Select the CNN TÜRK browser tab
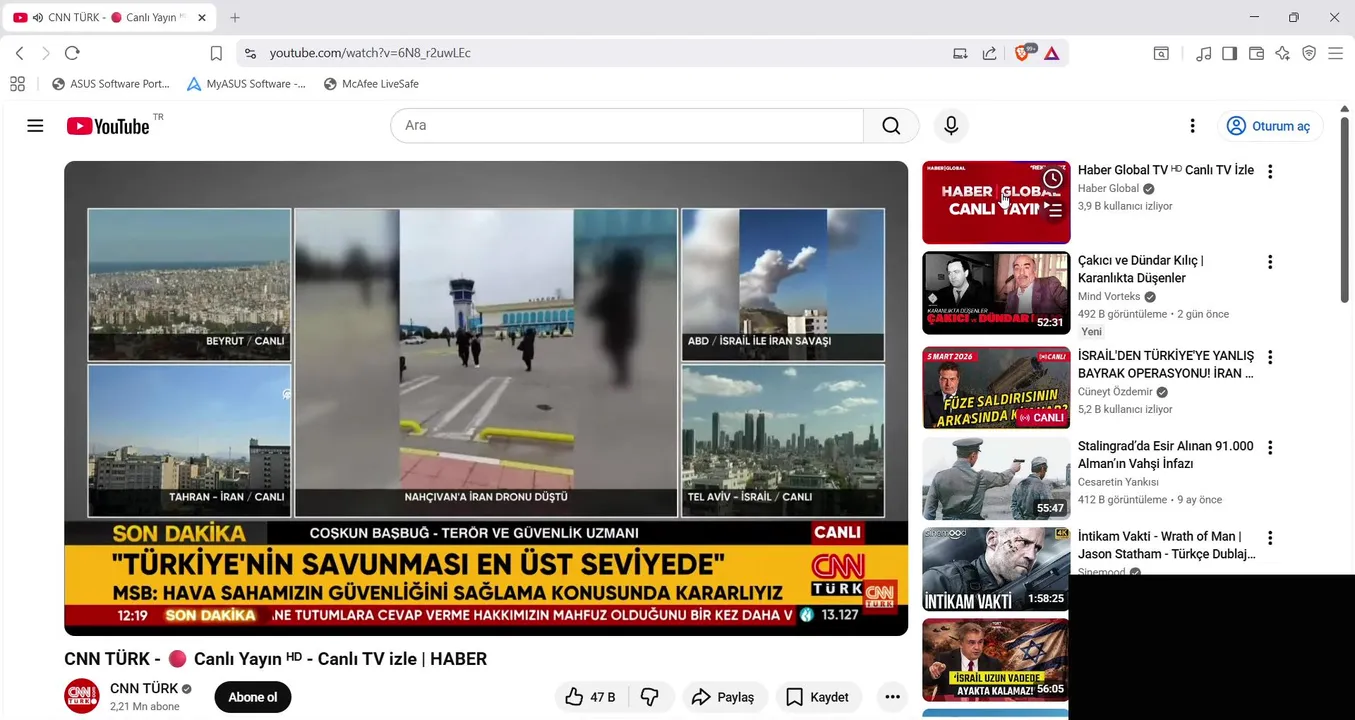This screenshot has height=720, width=1355. pyautogui.click(x=109, y=18)
